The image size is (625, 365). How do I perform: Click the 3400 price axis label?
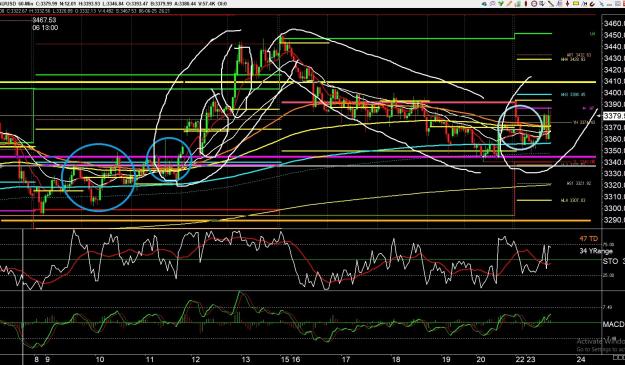tap(614, 93)
